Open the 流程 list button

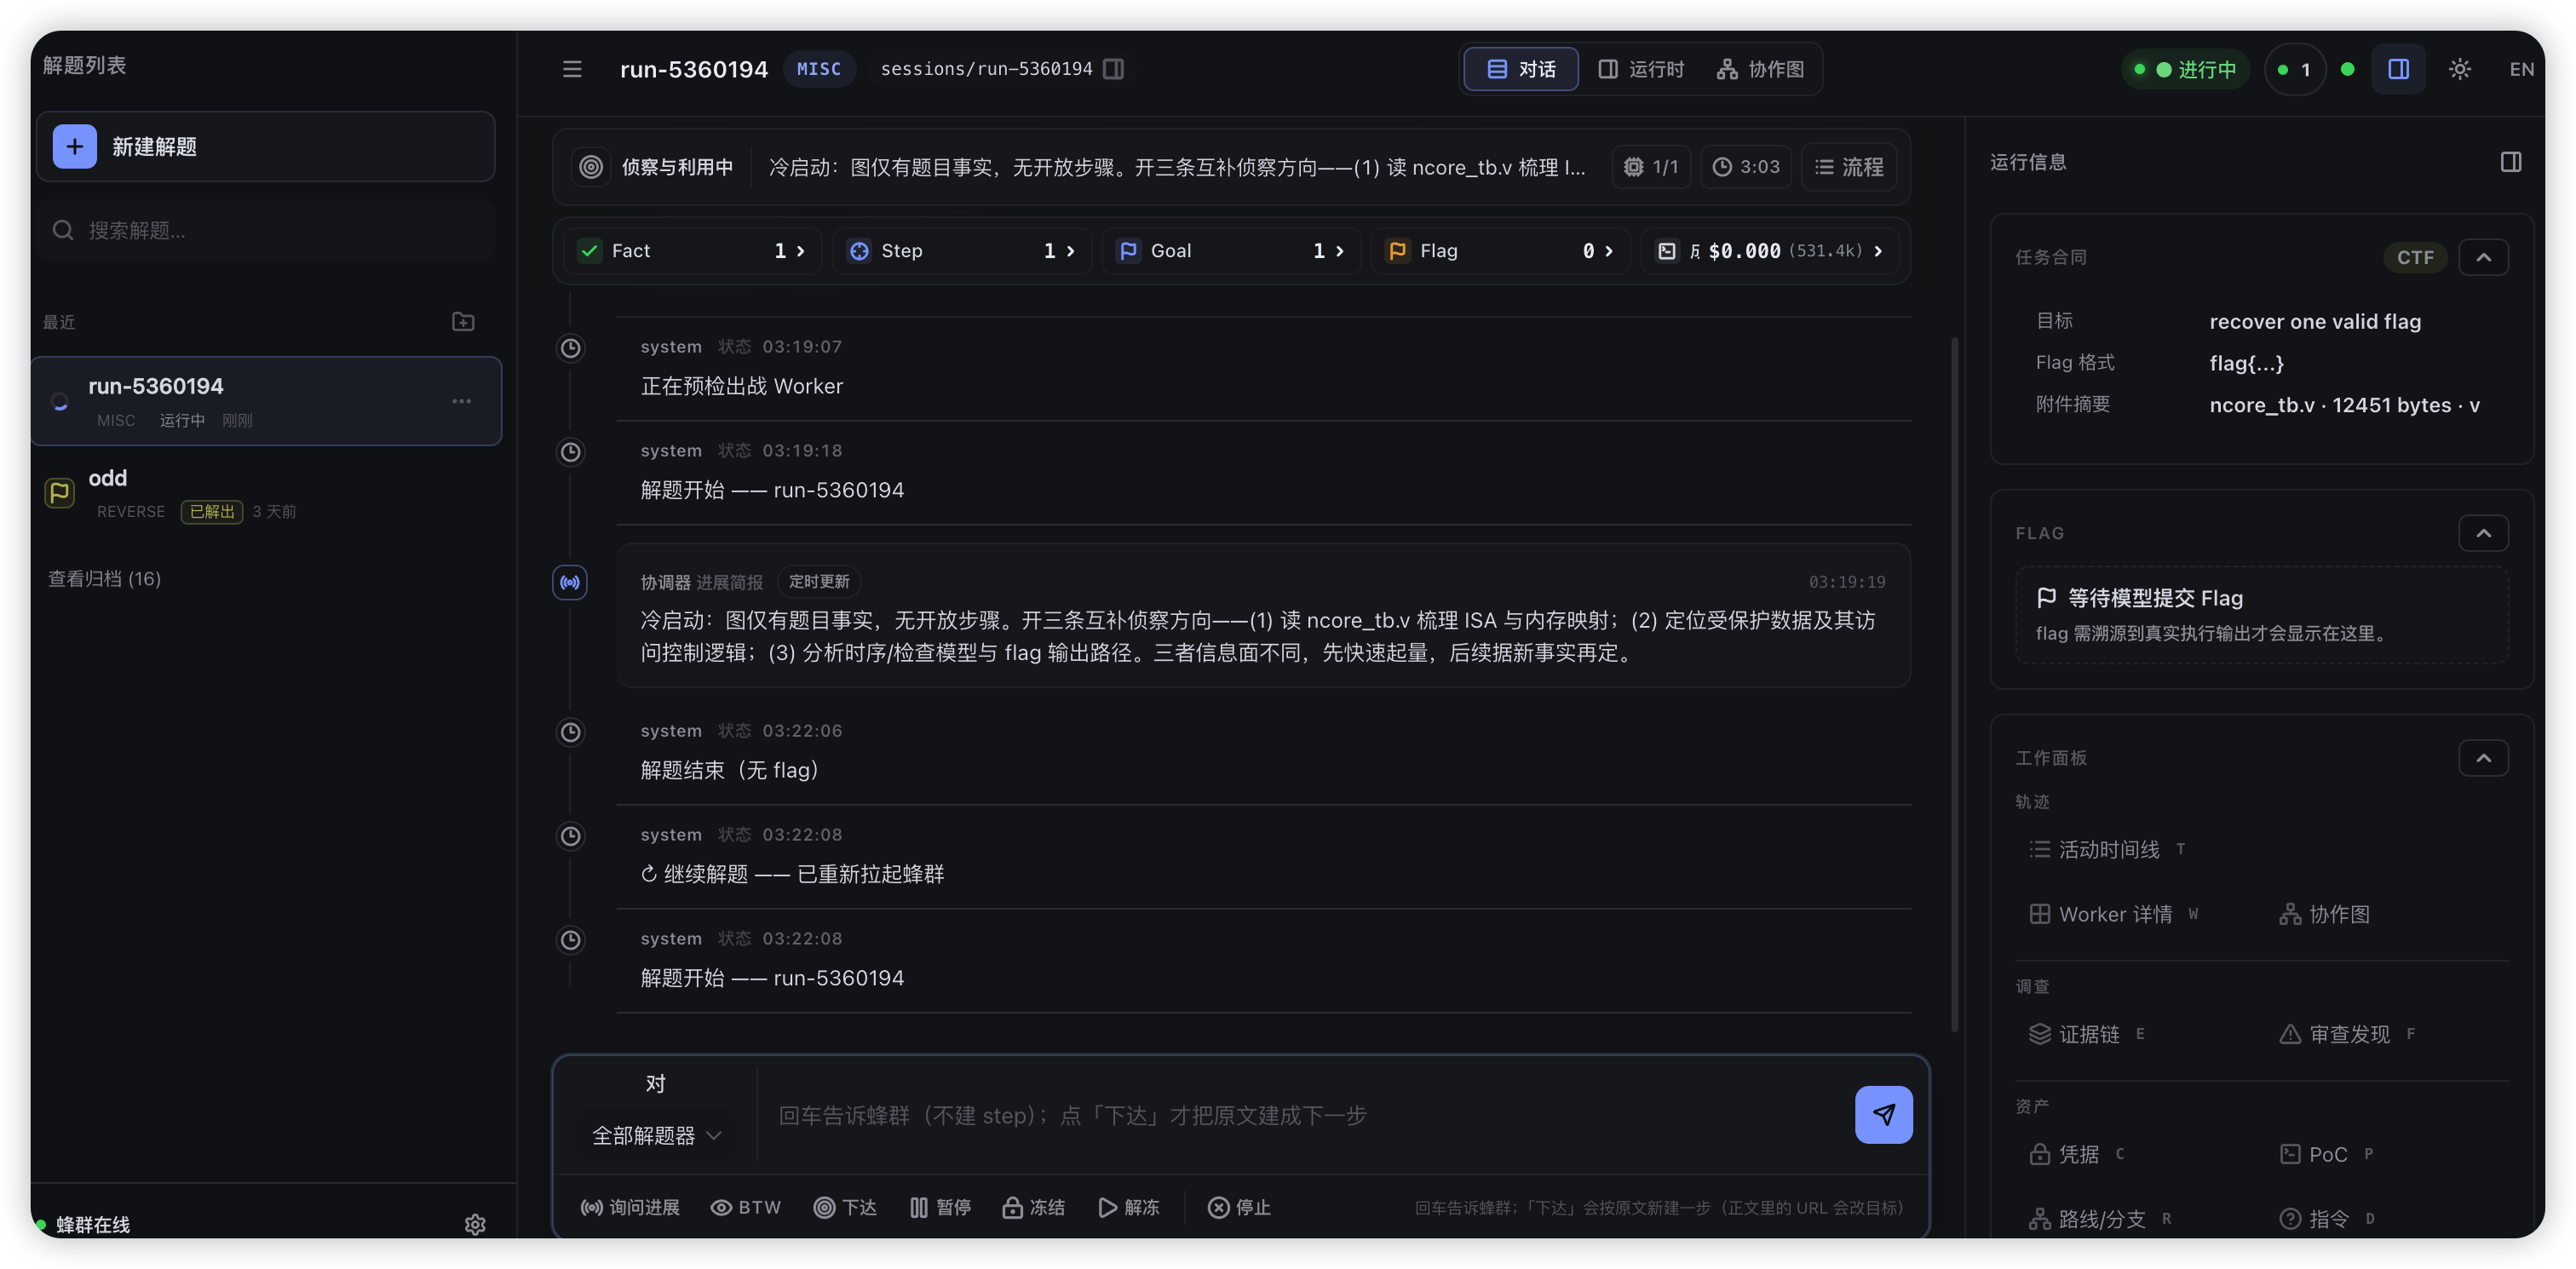coord(1850,167)
